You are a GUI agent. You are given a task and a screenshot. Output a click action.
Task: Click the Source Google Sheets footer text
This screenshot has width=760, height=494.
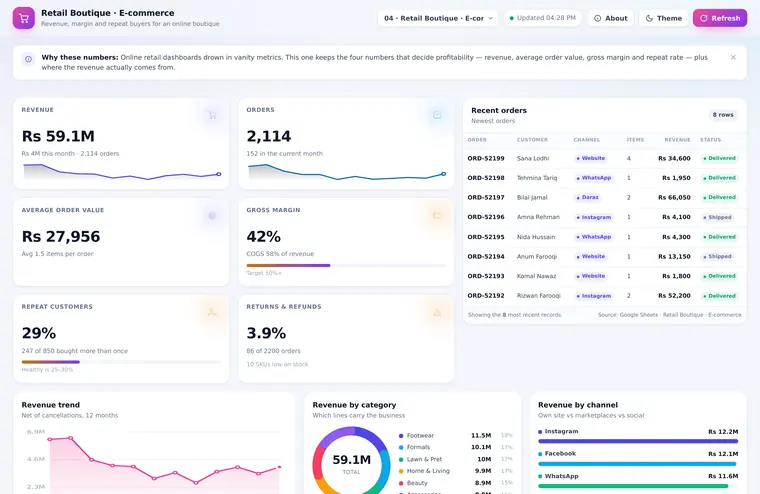tap(669, 315)
